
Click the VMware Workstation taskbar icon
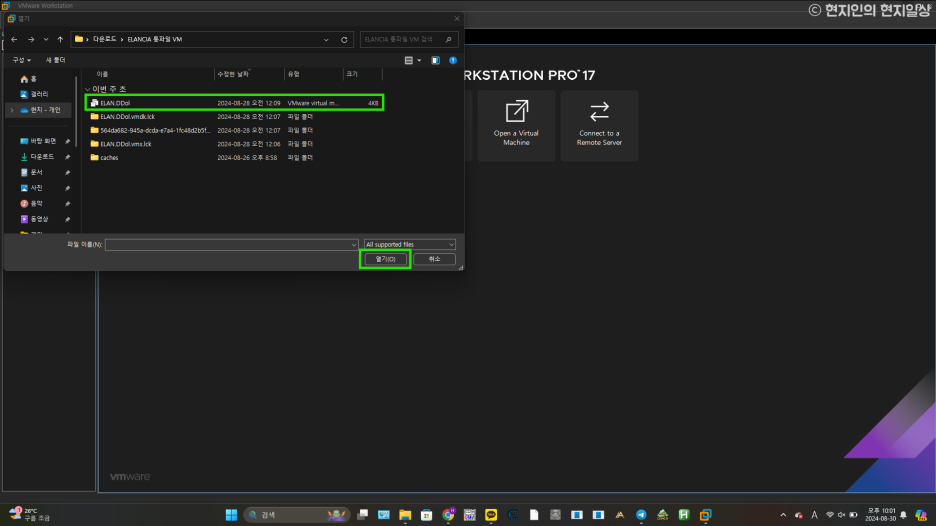pos(706,515)
